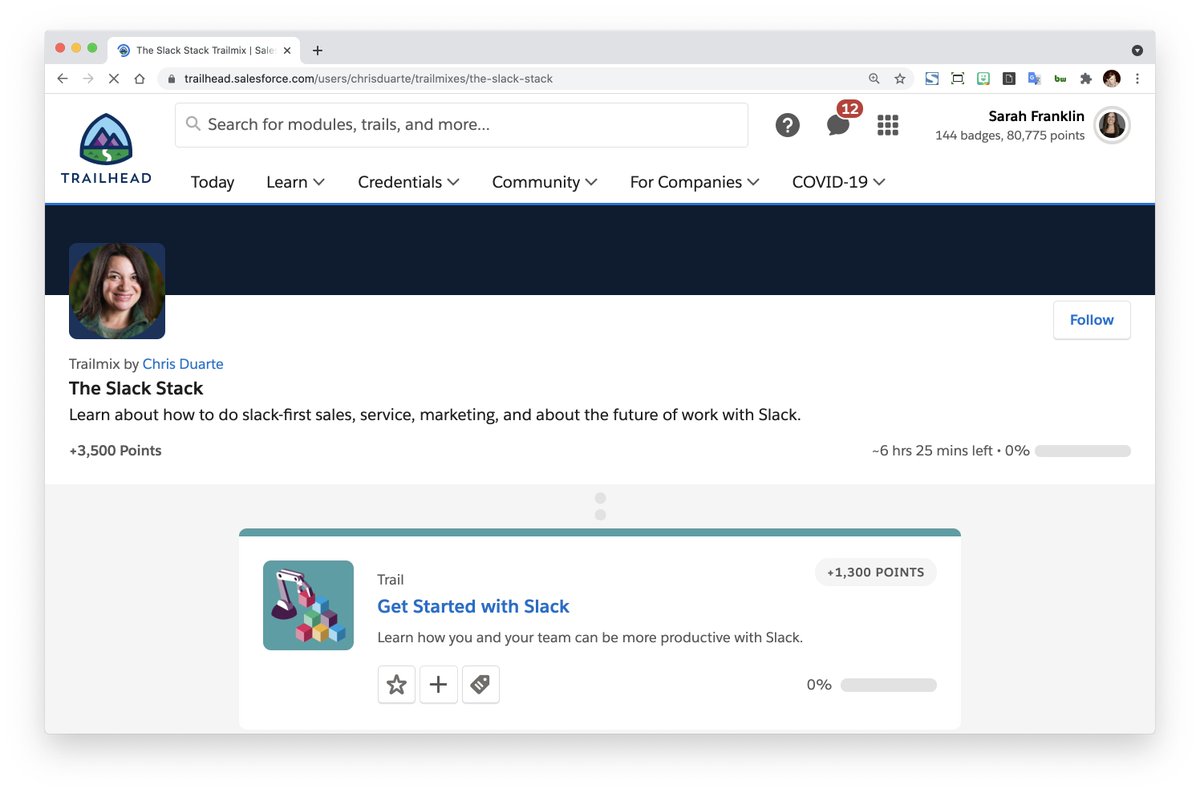
Task: Add Get Started with Slack to trailmix
Action: [x=438, y=685]
